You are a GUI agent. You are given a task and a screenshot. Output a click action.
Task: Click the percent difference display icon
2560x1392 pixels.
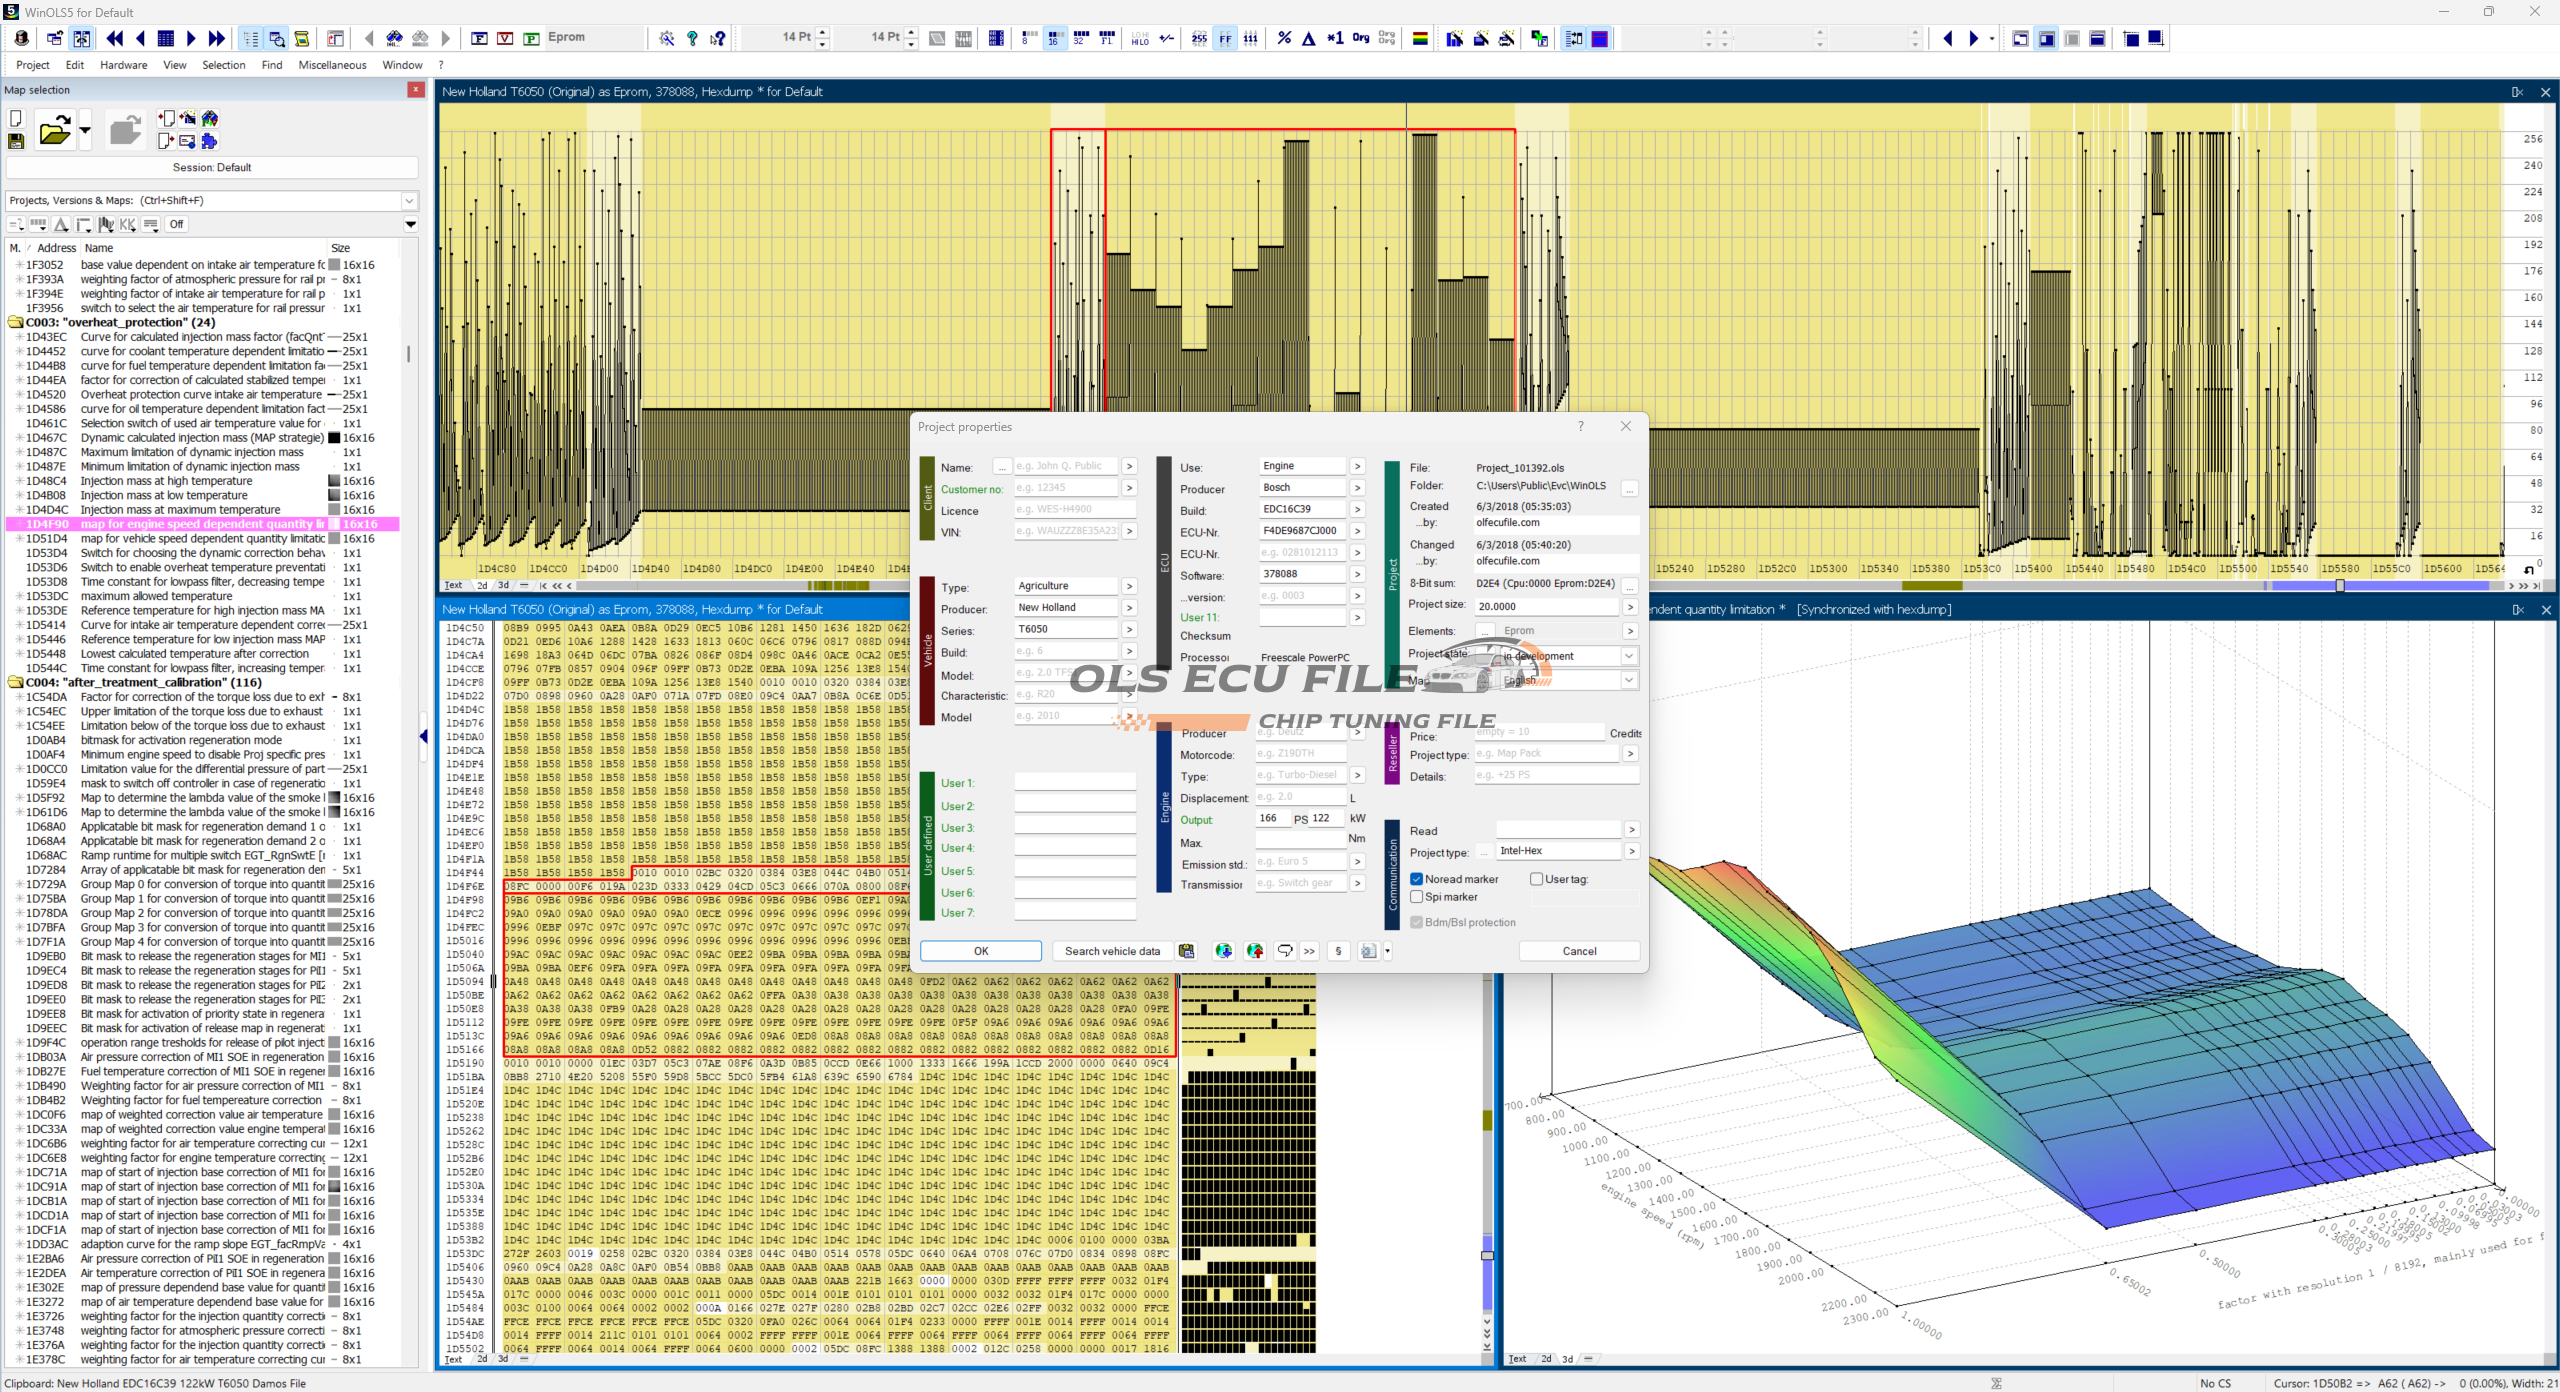(1284, 39)
